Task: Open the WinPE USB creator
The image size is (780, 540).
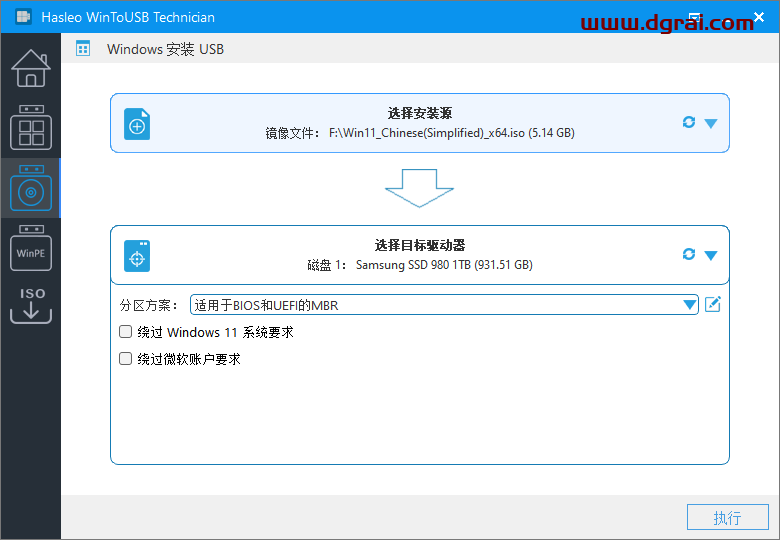Action: (x=31, y=248)
